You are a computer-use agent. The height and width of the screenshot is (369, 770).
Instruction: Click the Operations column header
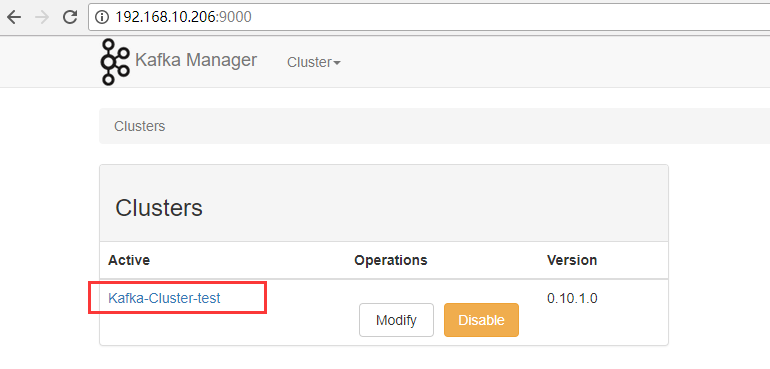tap(391, 260)
